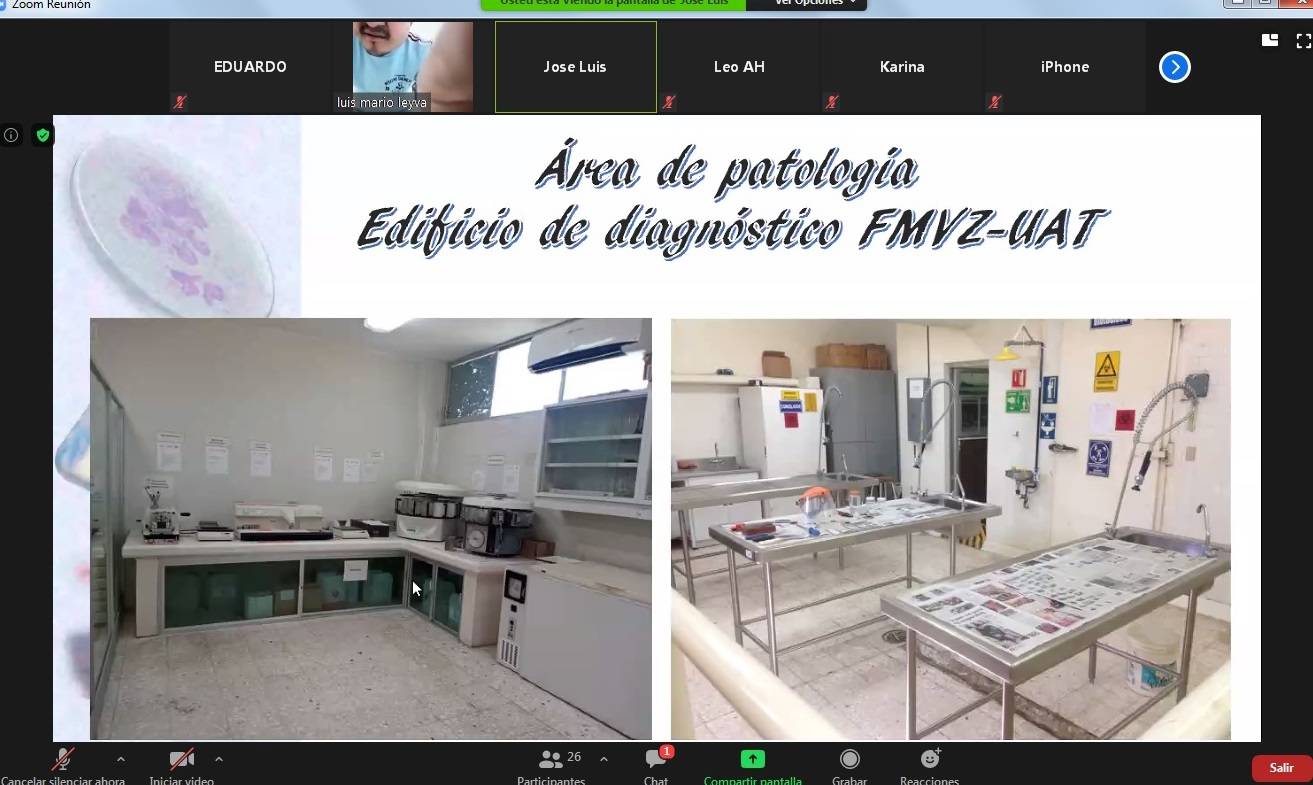1313x785 pixels.
Task: Unmute the microphone in the toolbar
Action: tap(63, 760)
